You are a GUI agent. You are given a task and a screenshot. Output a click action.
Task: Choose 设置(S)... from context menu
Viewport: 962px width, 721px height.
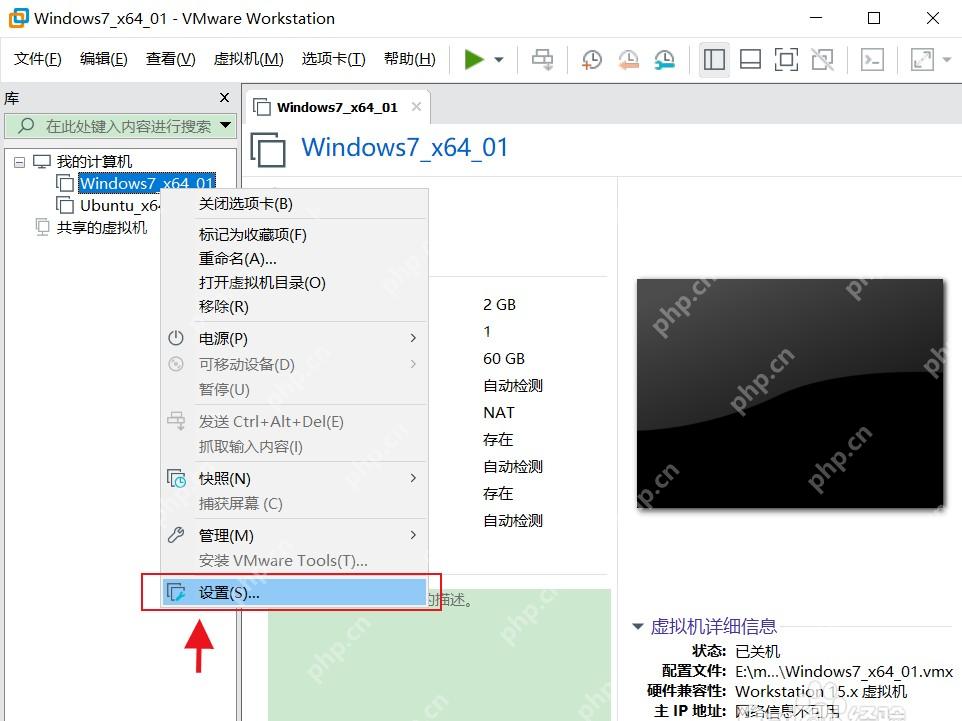(x=294, y=592)
